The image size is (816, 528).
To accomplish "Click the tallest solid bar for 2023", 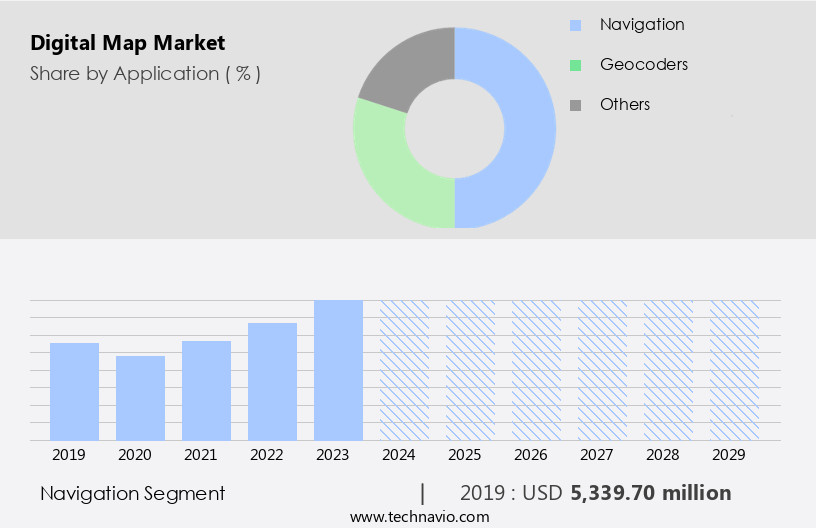I will click(x=338, y=370).
